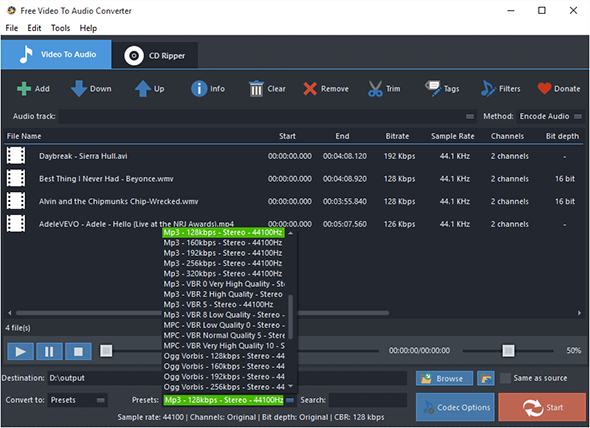
Task: Clear the file list with trash icon
Action: point(256,89)
